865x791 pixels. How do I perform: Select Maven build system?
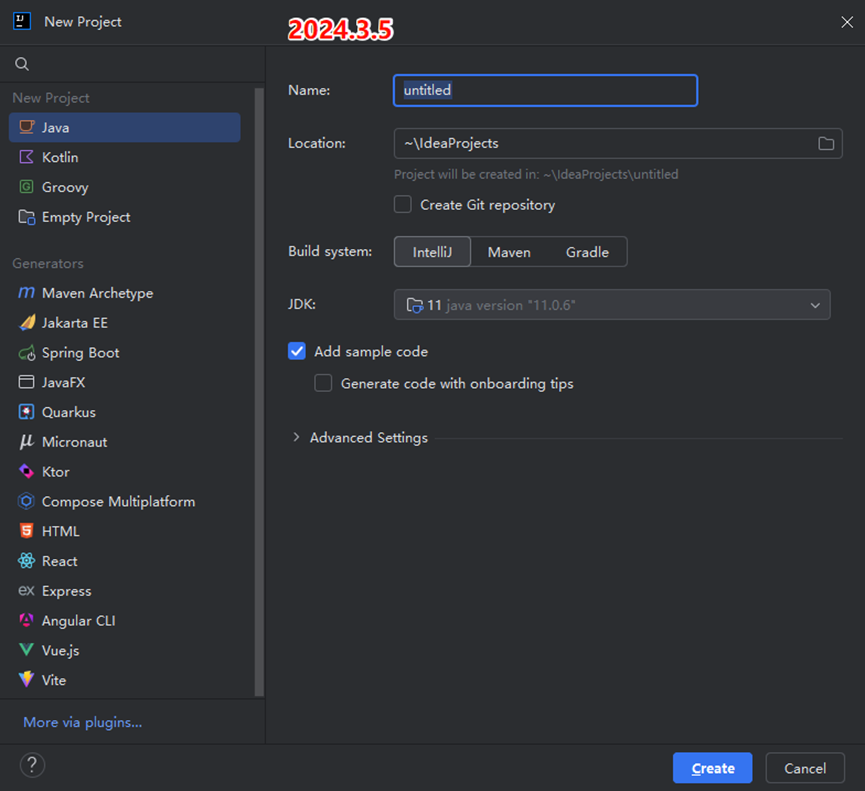(x=509, y=252)
